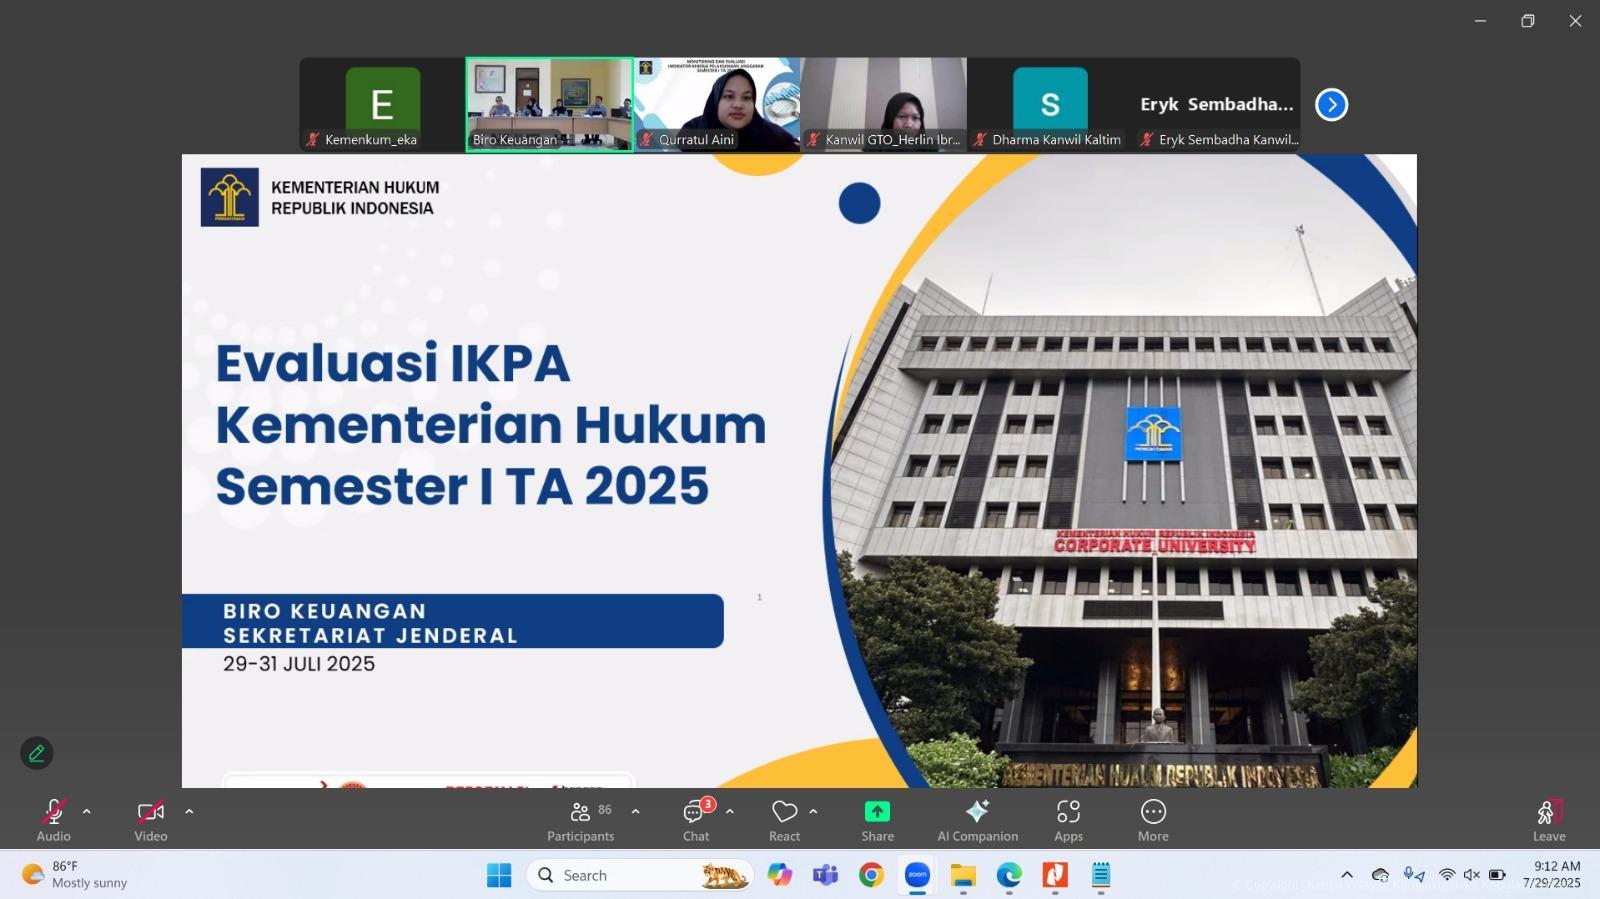Turn on camera with Video button
Screen dimensions: 1600x899
coord(151,820)
